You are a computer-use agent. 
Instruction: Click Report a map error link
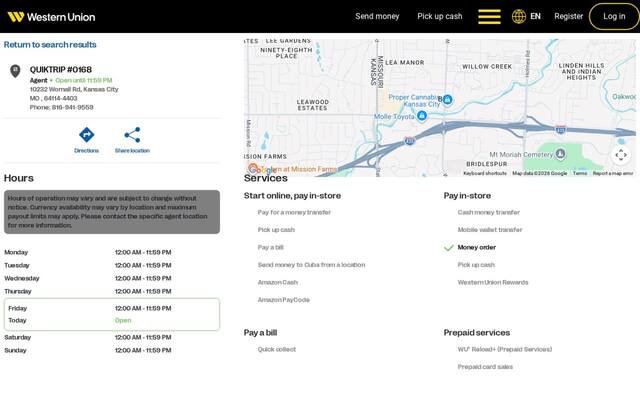(613, 173)
